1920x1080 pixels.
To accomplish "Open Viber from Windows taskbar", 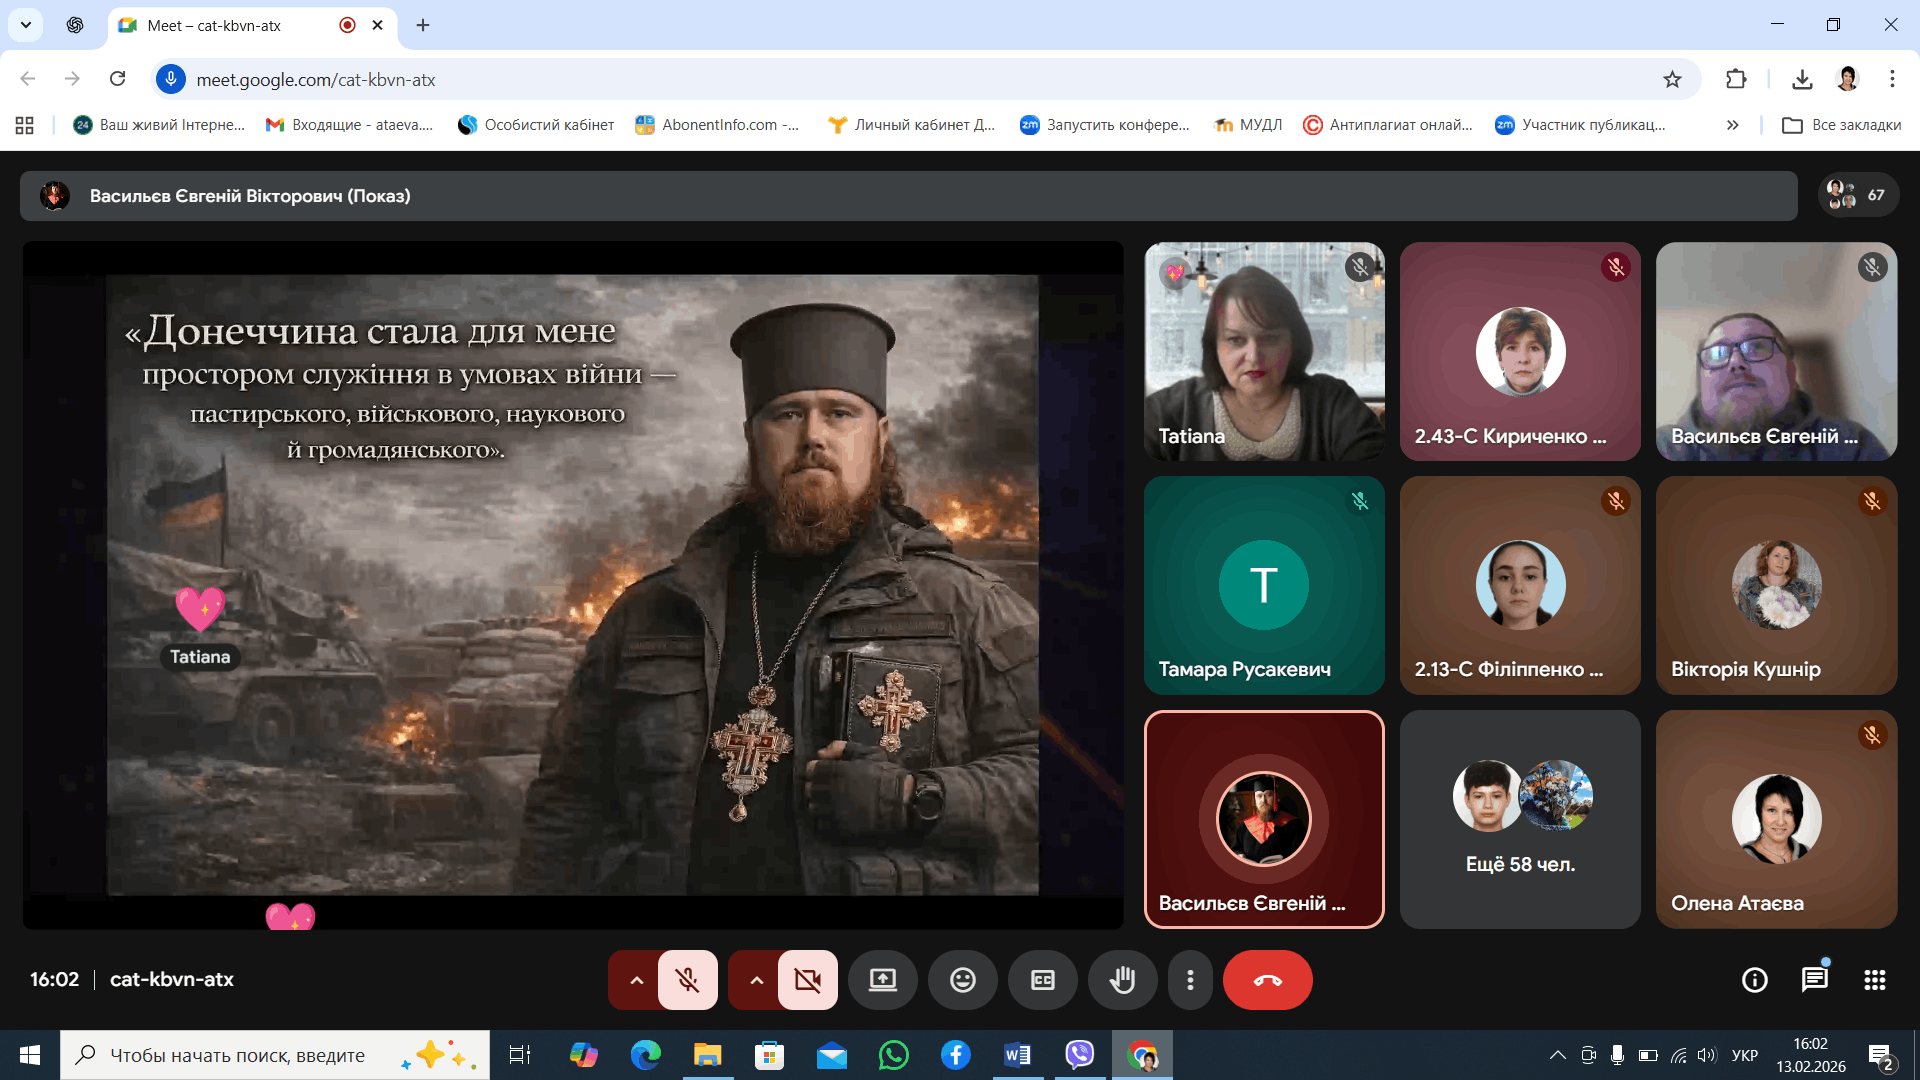I will [x=1079, y=1055].
